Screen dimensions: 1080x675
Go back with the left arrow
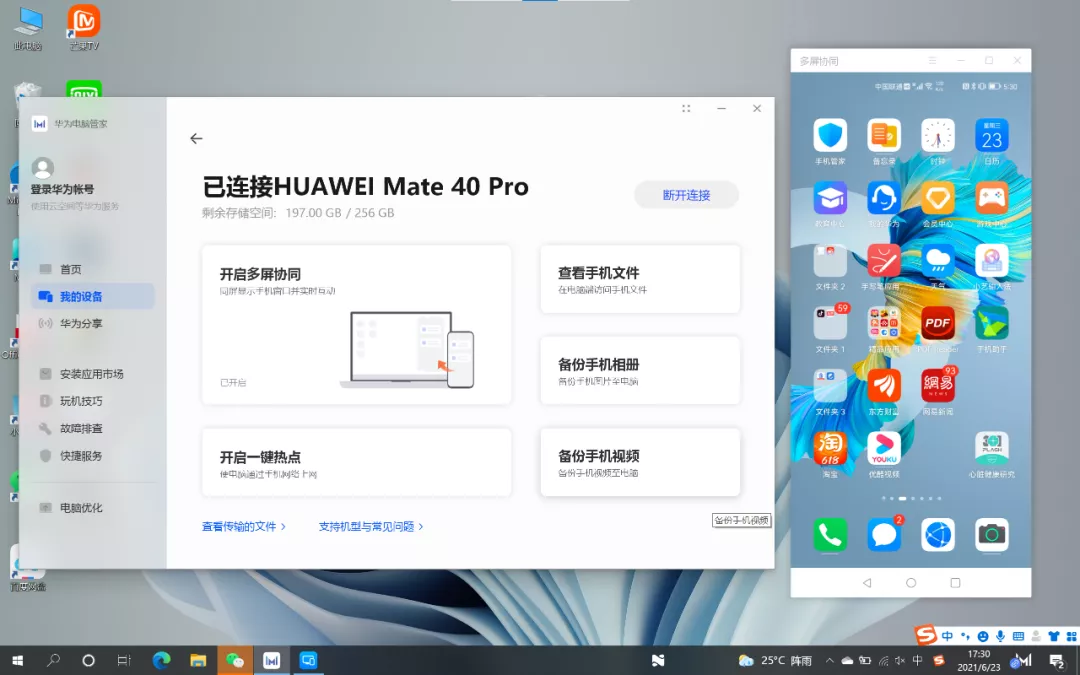click(x=196, y=138)
